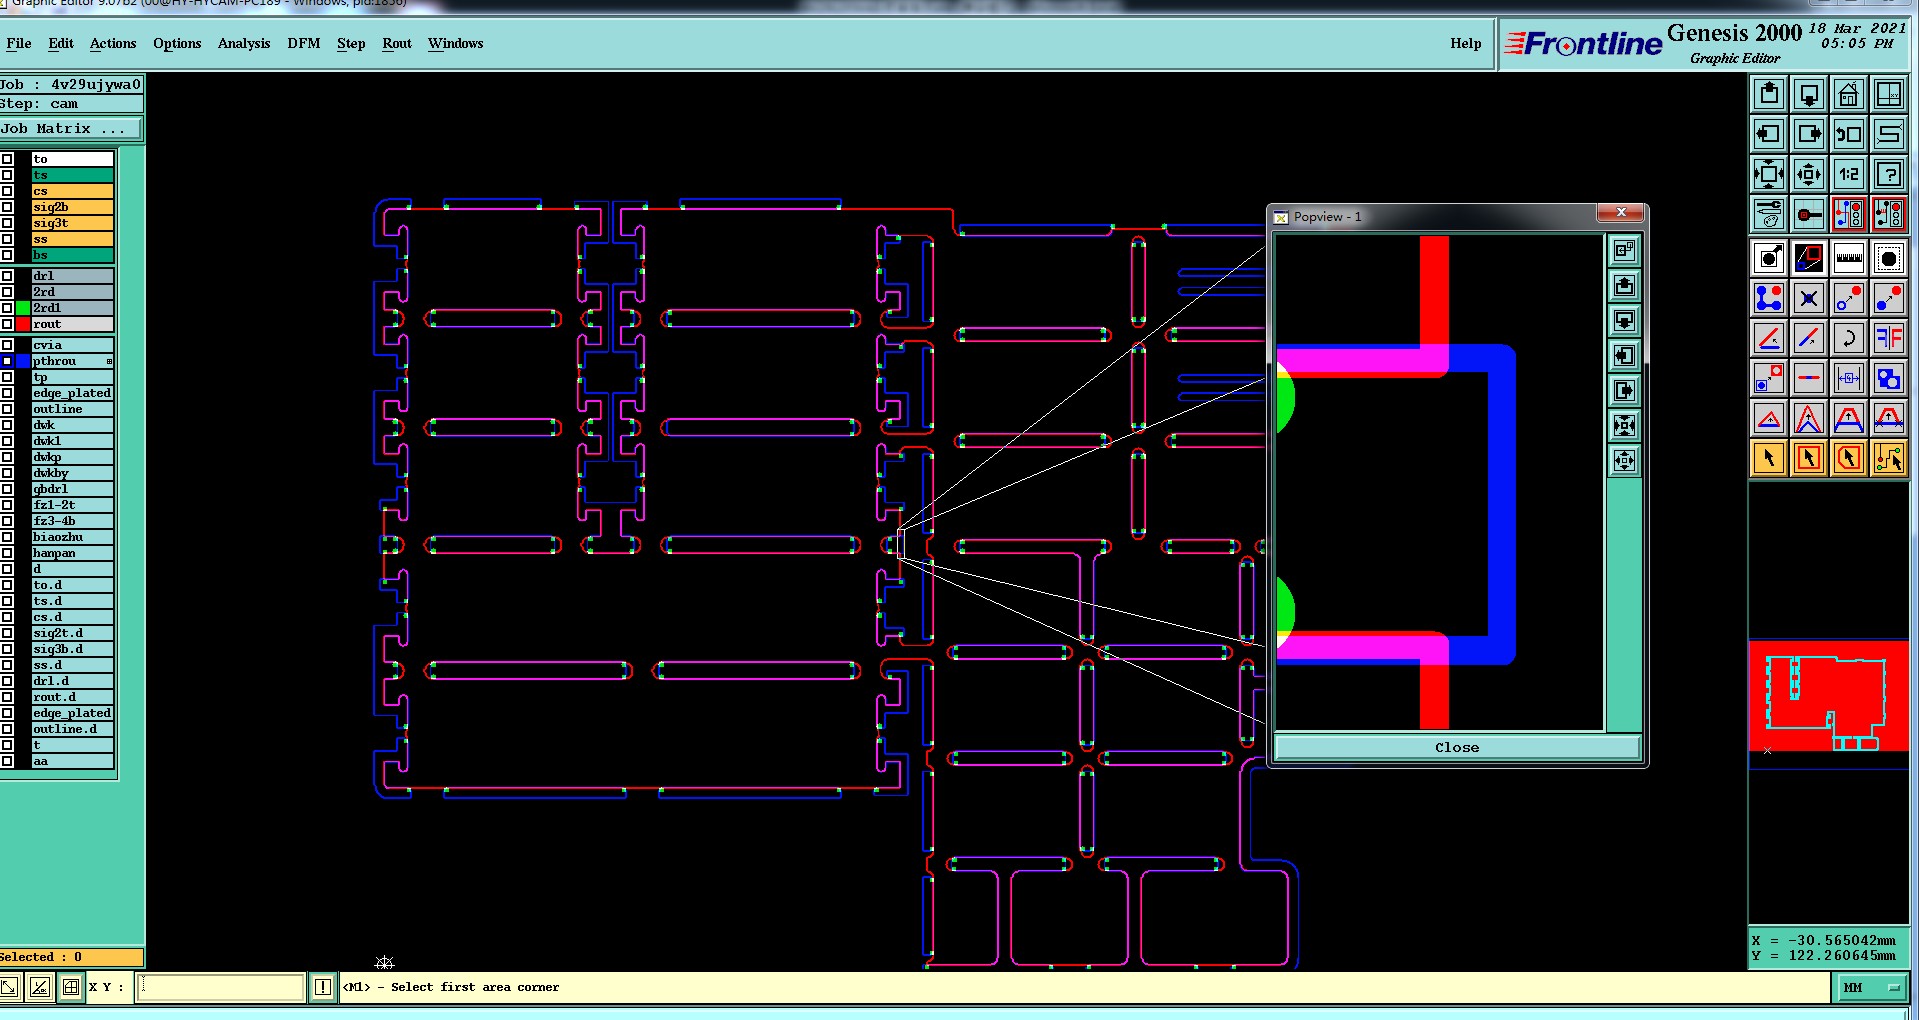This screenshot has height=1020, width=1919.
Task: Select the net selection pointer tool
Action: [x=1889, y=458]
